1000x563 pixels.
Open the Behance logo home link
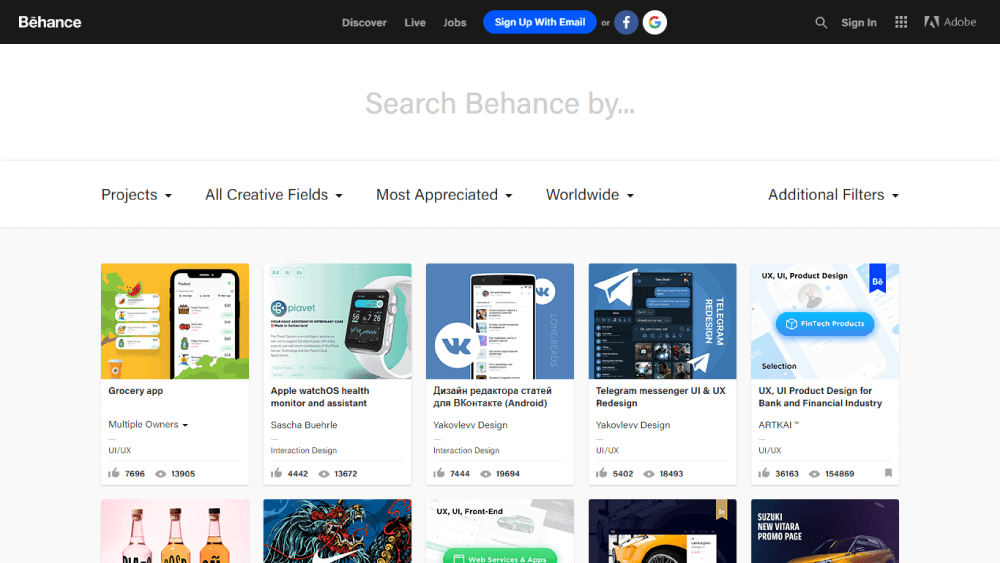pyautogui.click(x=50, y=22)
